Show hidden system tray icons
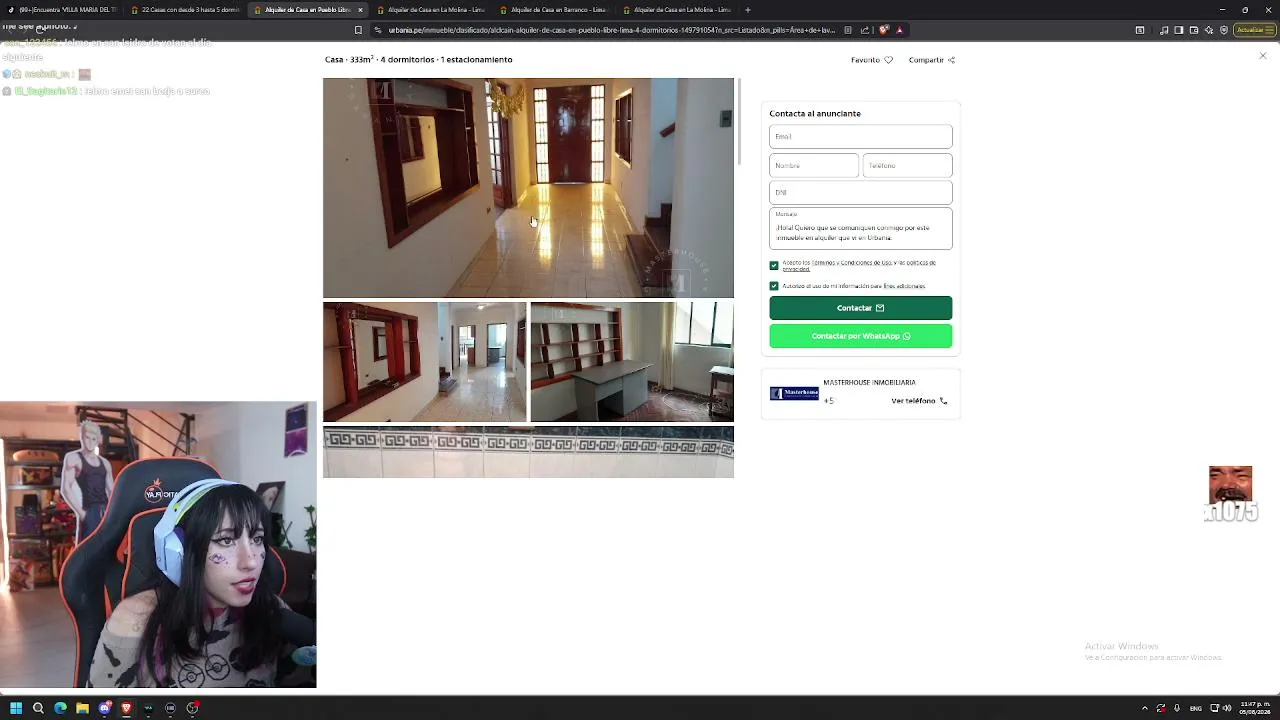The width and height of the screenshot is (1280, 720). click(1145, 708)
